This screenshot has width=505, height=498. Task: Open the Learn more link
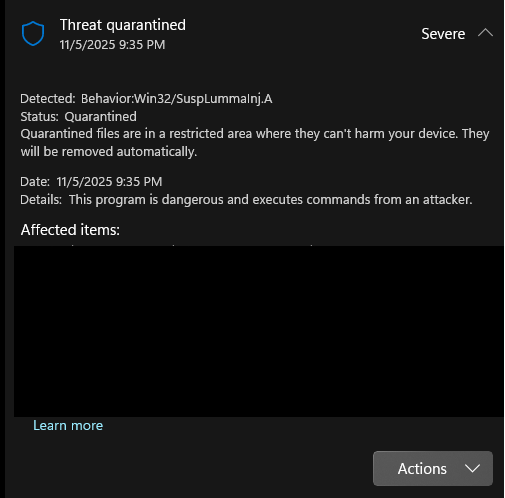coord(68,425)
